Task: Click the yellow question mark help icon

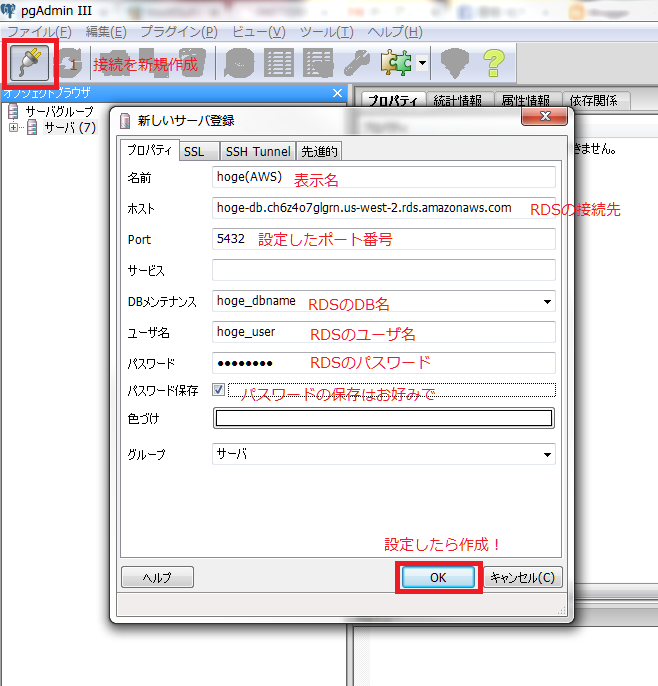Action: [494, 63]
